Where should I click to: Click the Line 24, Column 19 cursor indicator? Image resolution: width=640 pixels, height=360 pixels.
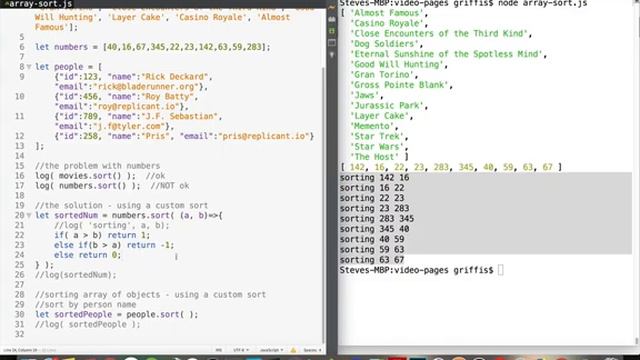20,350
